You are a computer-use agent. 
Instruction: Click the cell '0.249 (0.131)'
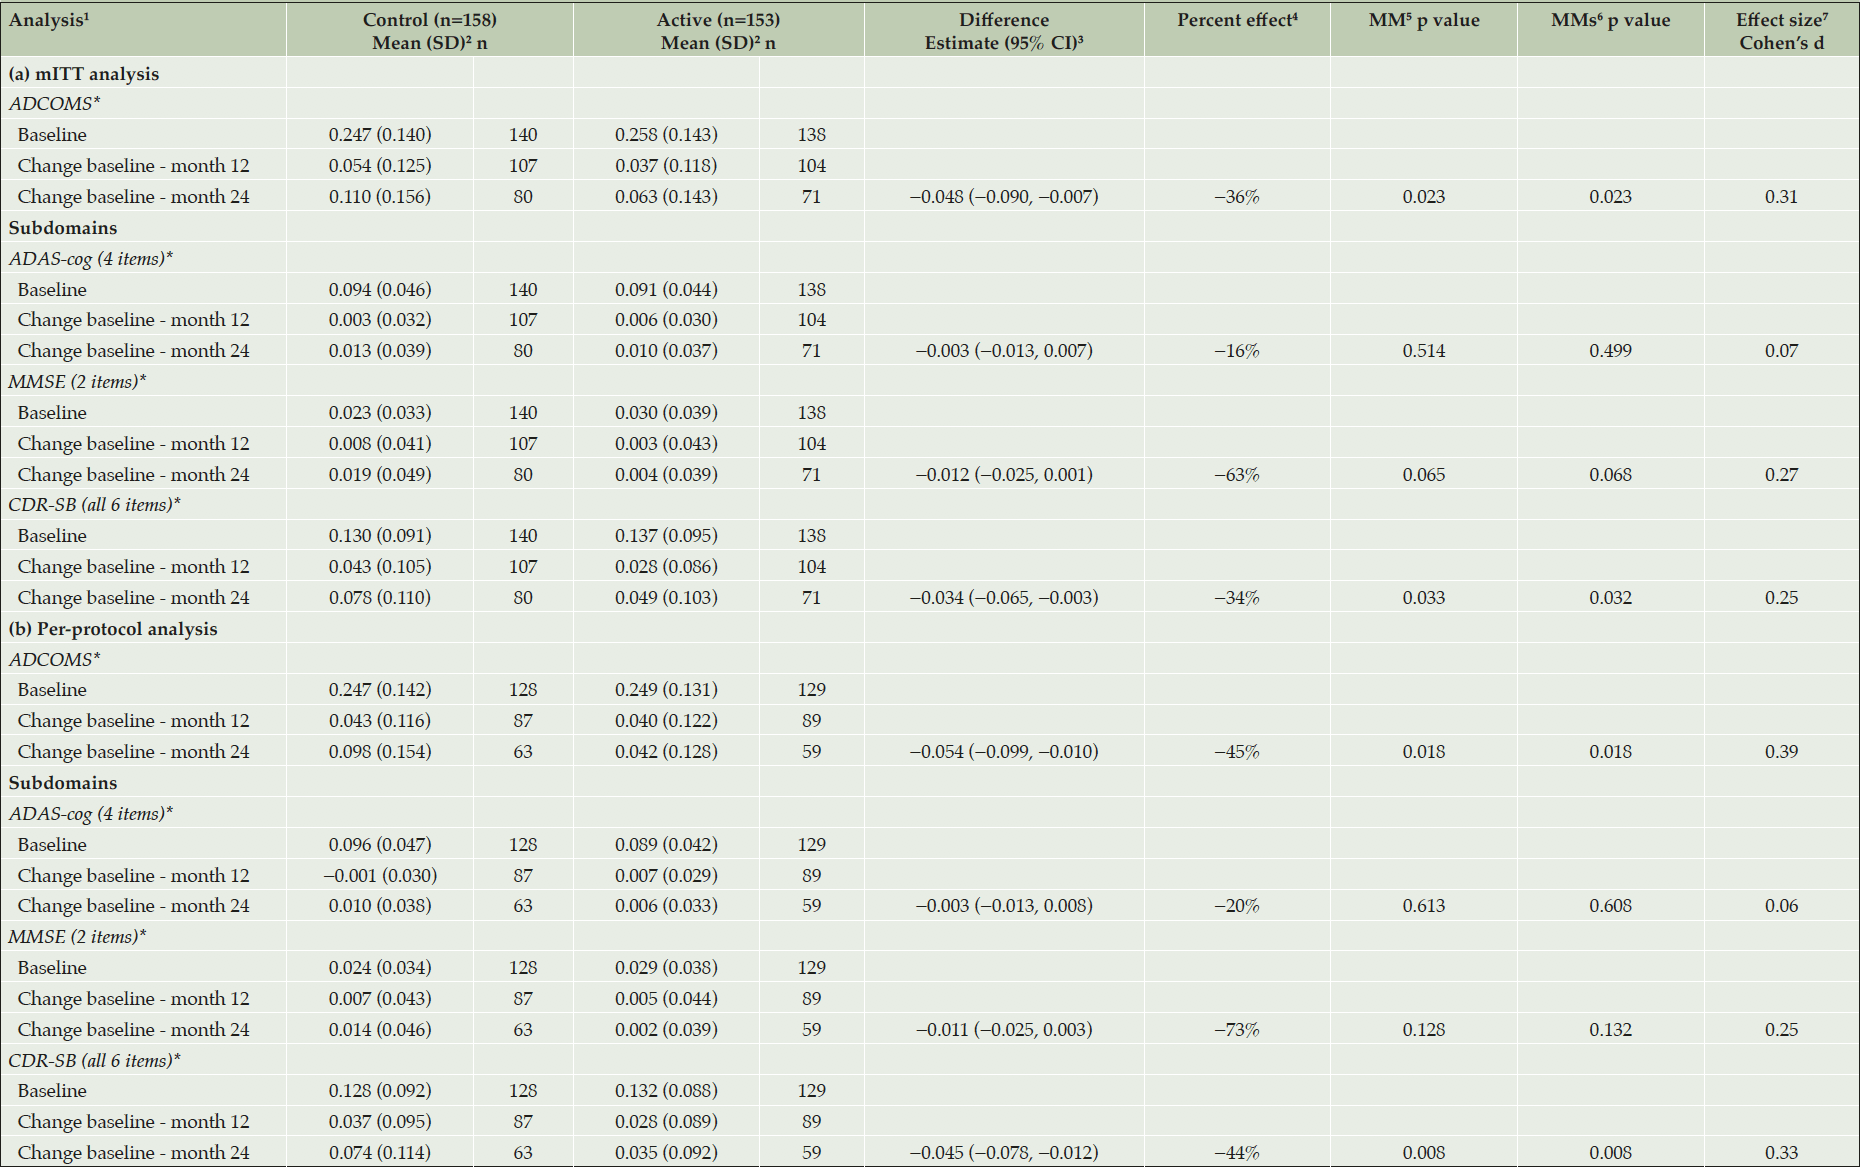click(666, 690)
